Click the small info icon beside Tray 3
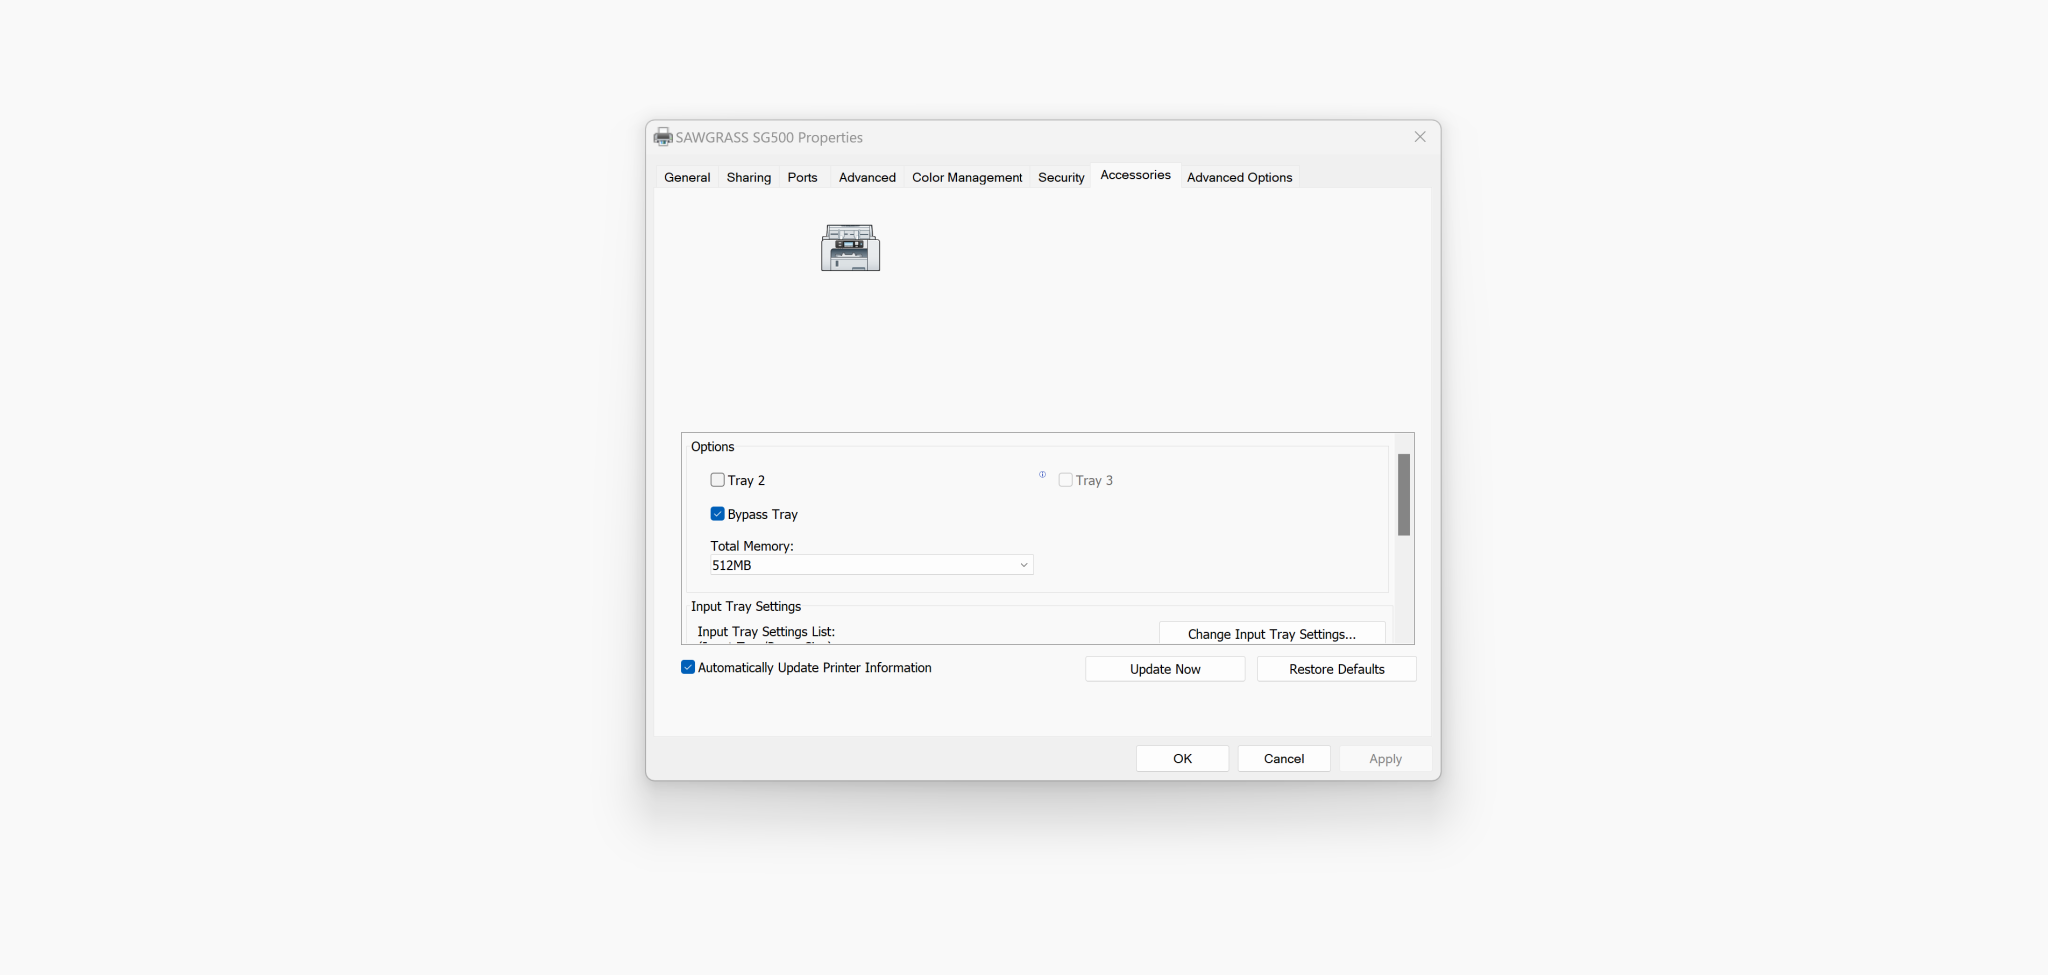The image size is (2048, 975). click(x=1042, y=475)
